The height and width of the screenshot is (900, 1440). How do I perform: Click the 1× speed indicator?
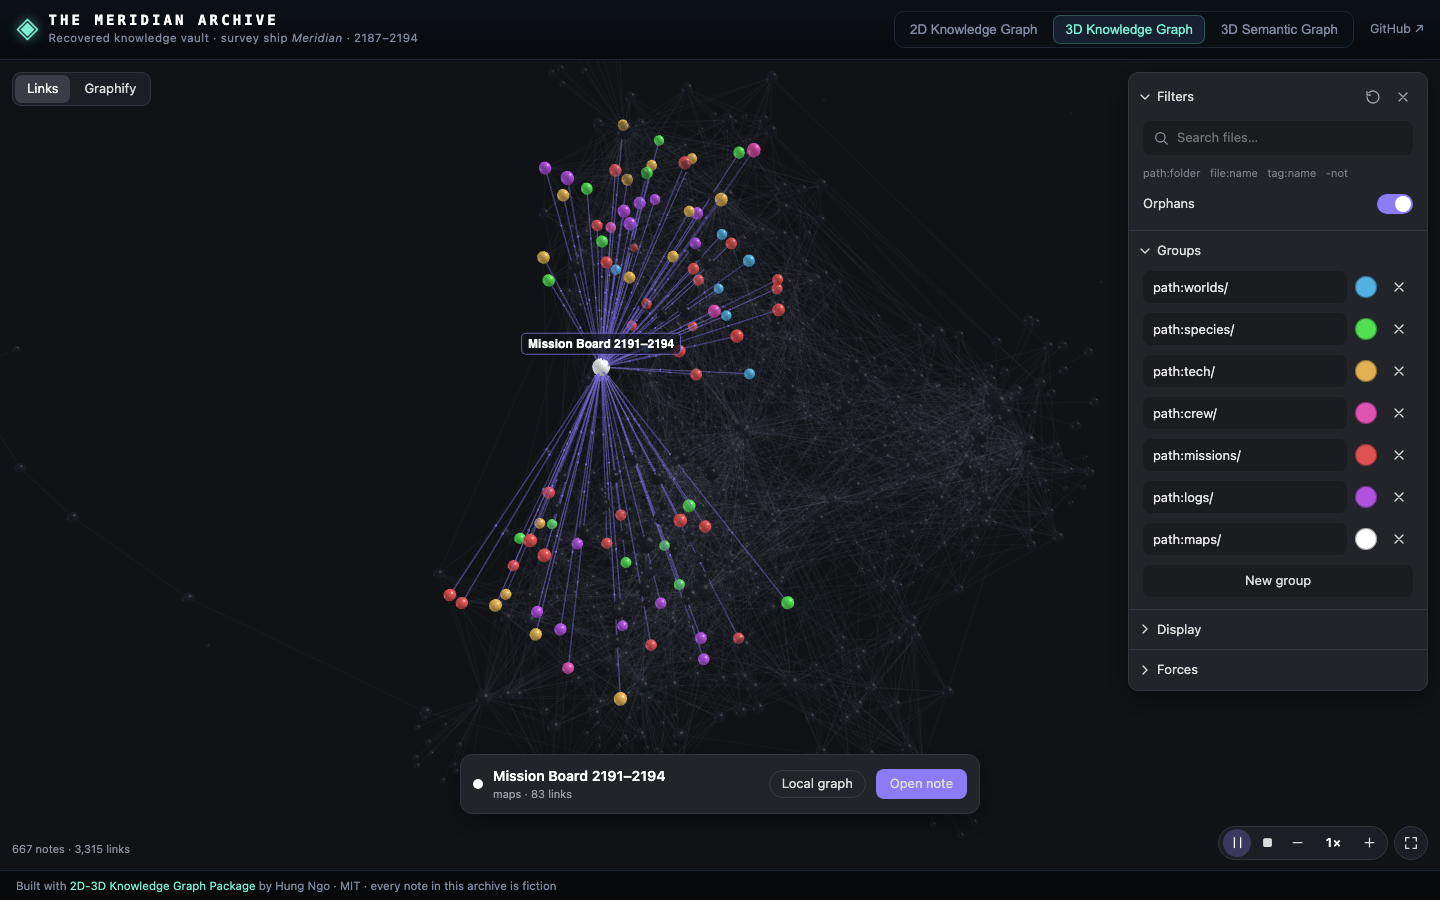click(1333, 843)
